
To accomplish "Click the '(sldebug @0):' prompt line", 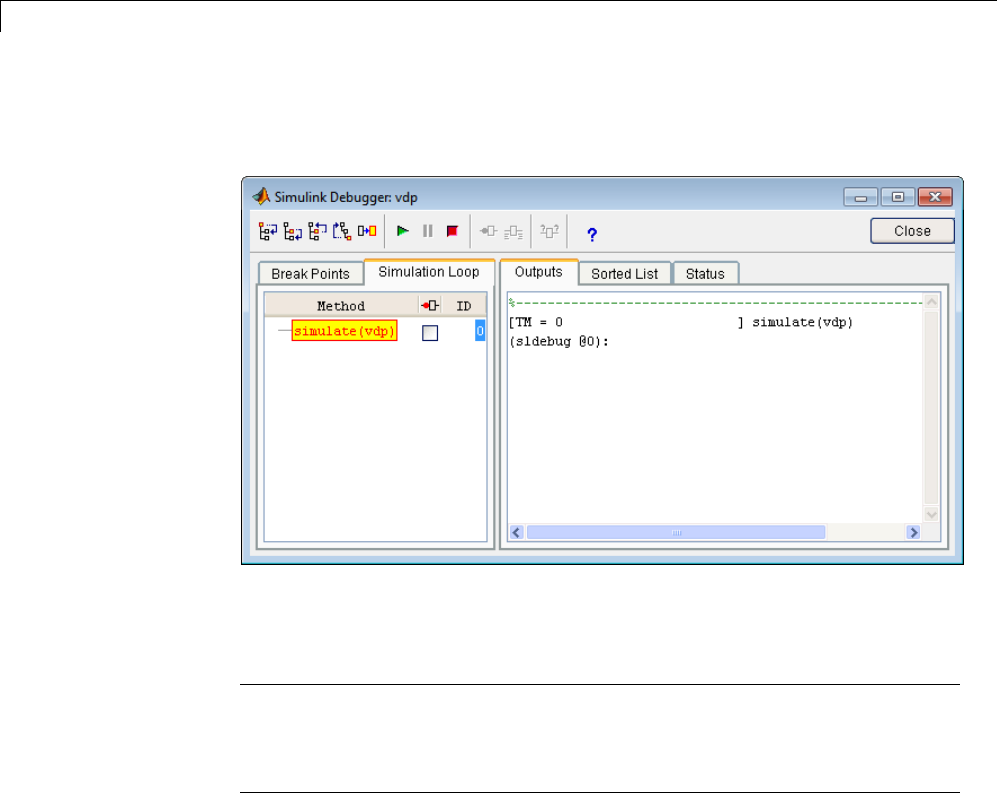I will (x=559, y=341).
